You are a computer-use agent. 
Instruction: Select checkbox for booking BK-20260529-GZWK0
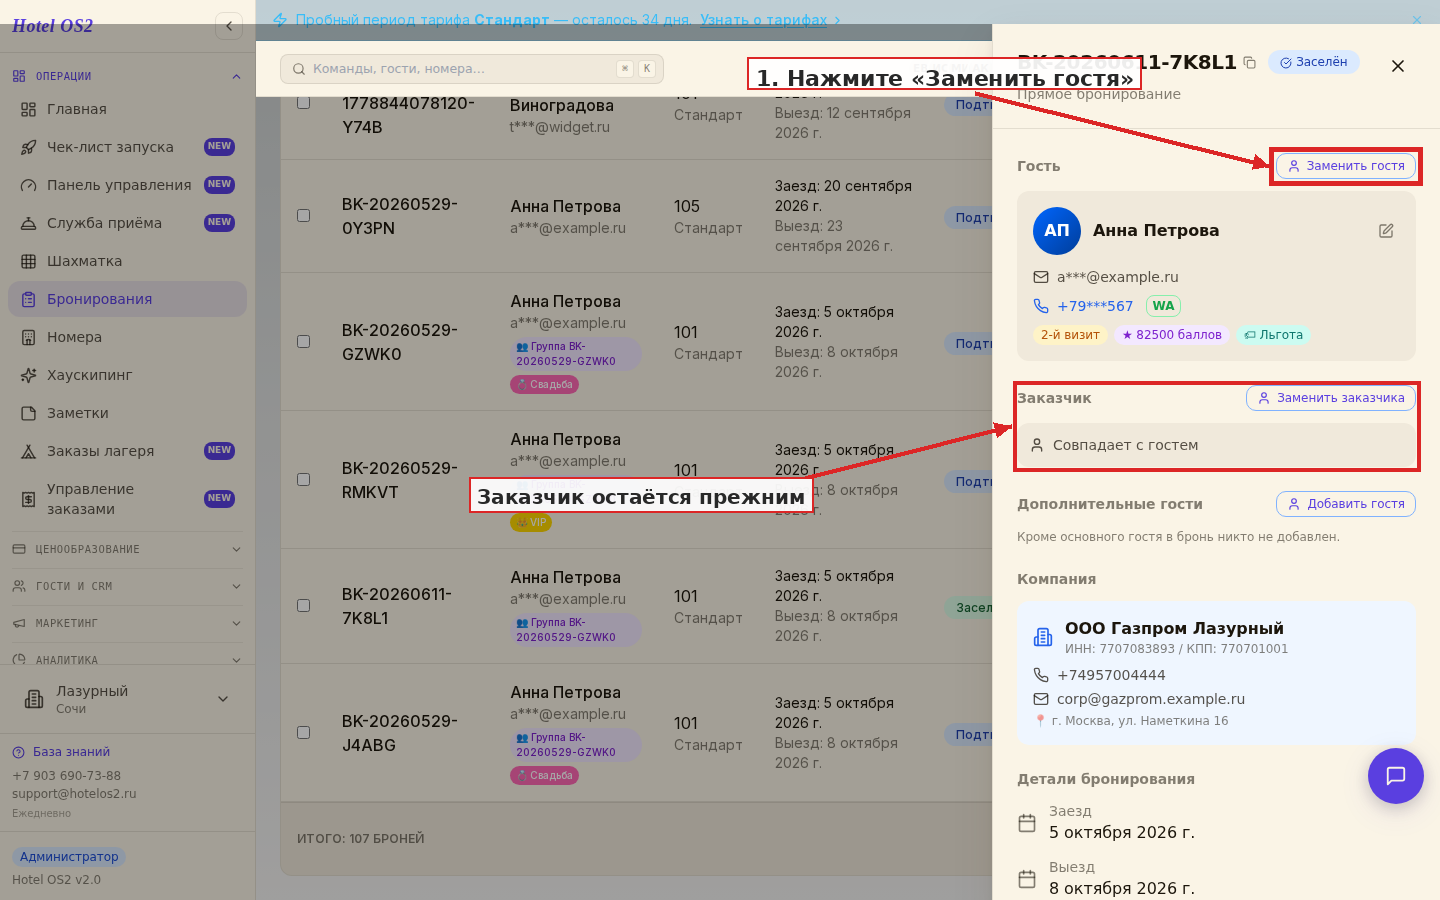pyautogui.click(x=303, y=342)
